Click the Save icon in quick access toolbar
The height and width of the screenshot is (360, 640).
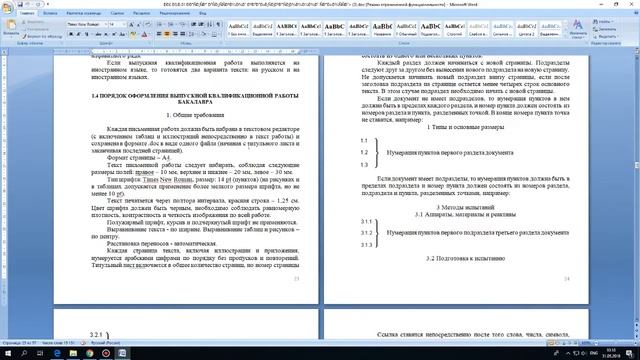[x=20, y=4]
